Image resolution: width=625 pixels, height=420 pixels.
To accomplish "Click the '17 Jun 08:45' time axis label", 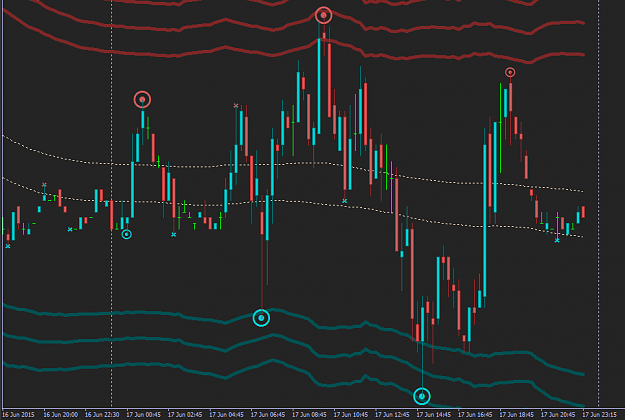I will pyautogui.click(x=309, y=415).
